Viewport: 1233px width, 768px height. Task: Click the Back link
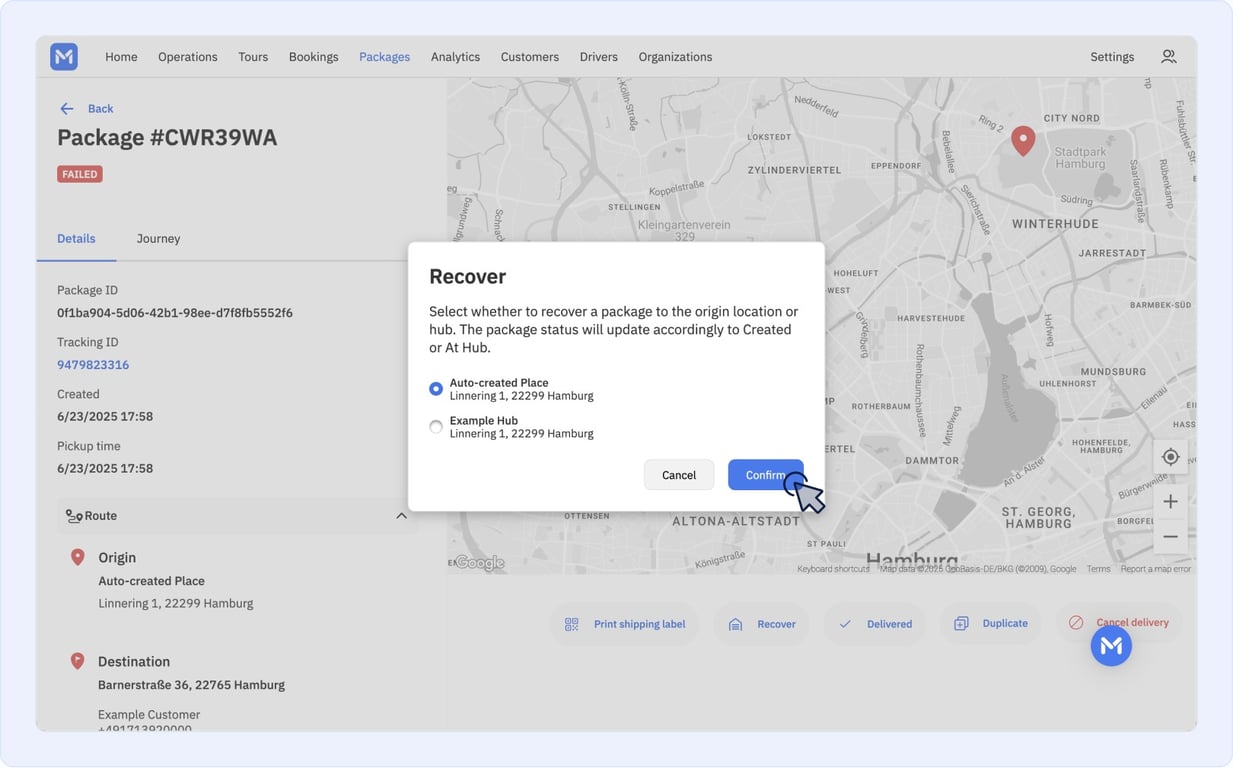tap(100, 109)
